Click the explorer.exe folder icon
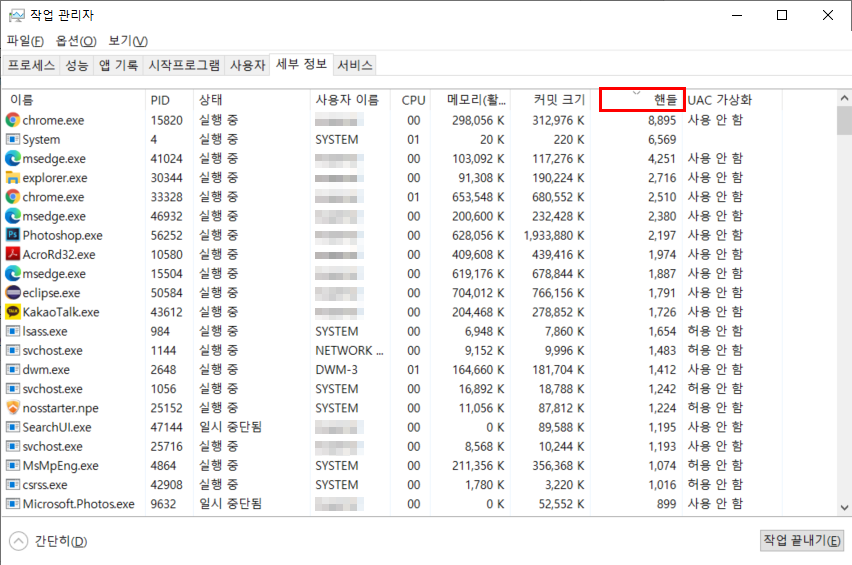Image resolution: width=852 pixels, height=565 pixels. (13, 178)
